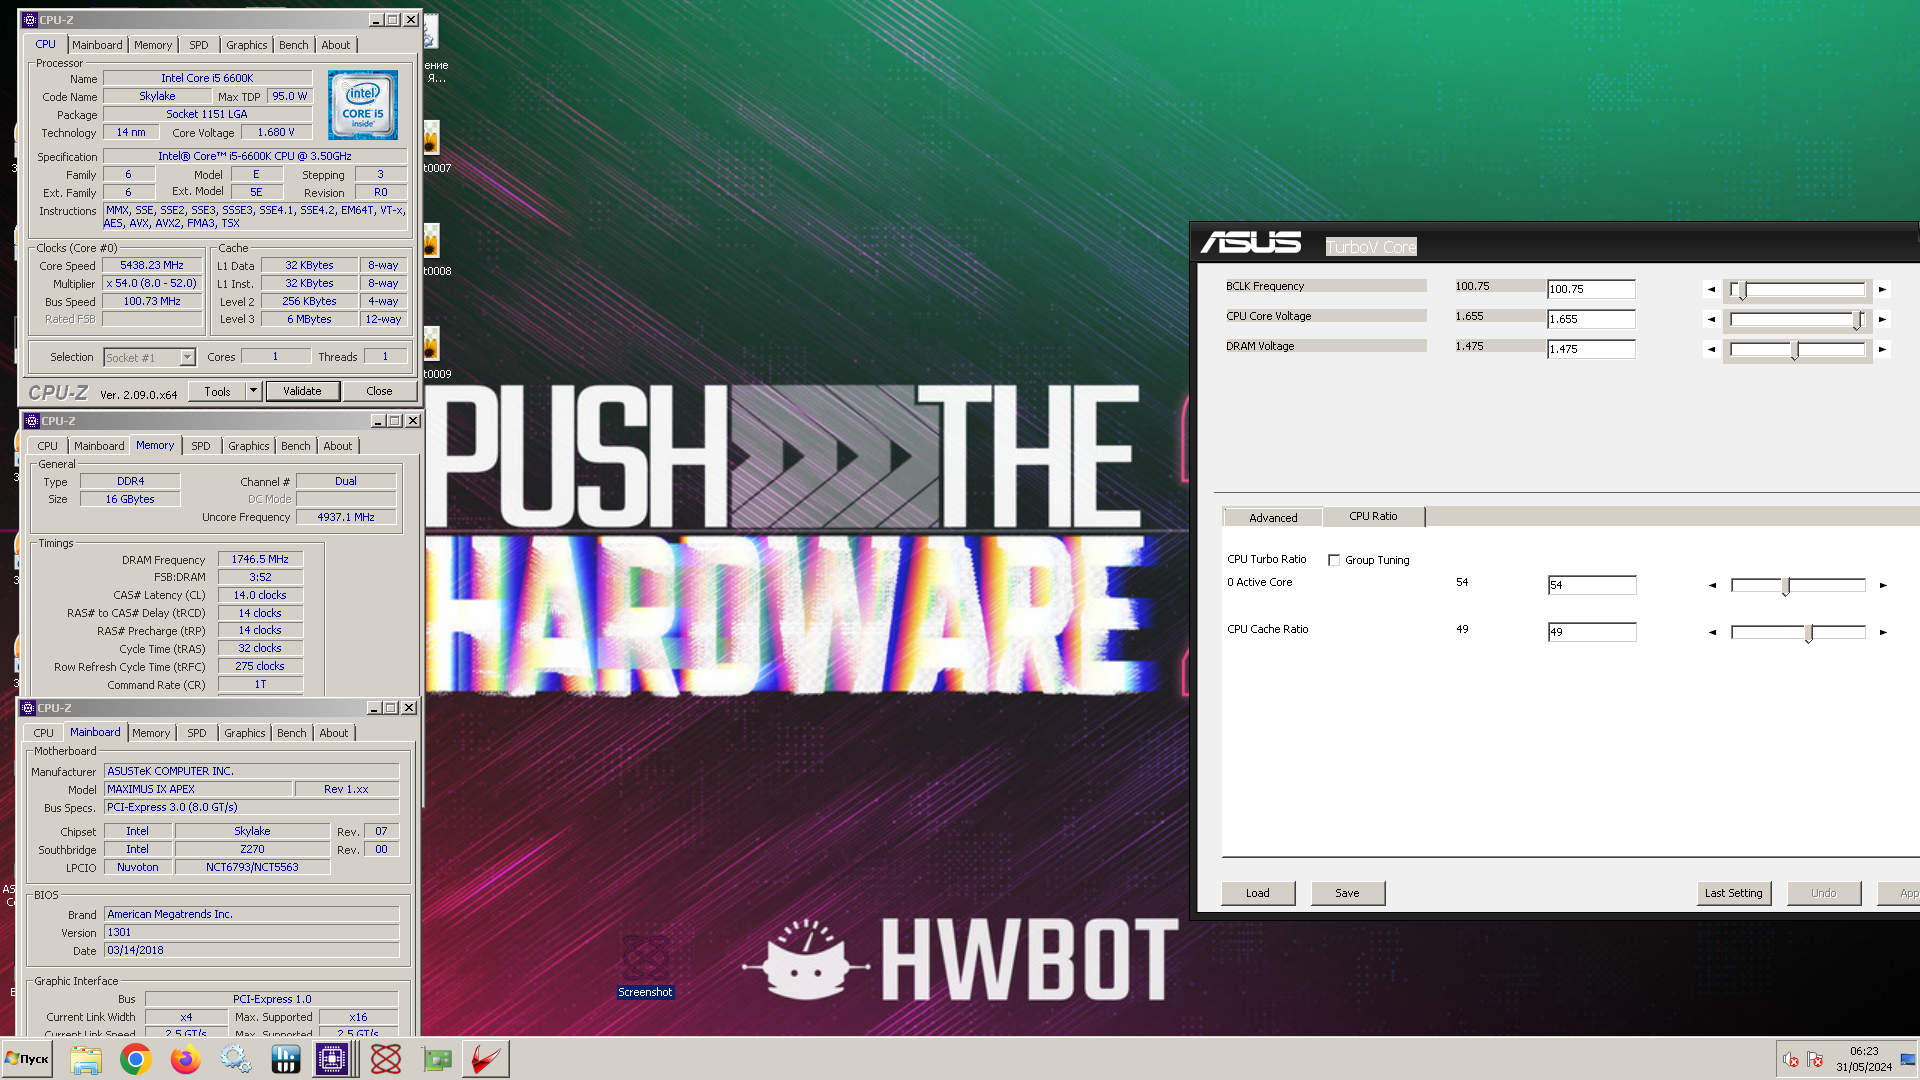Select the Core Voltage 1.680 V value
Screen dimensions: 1920x1080
coord(276,133)
